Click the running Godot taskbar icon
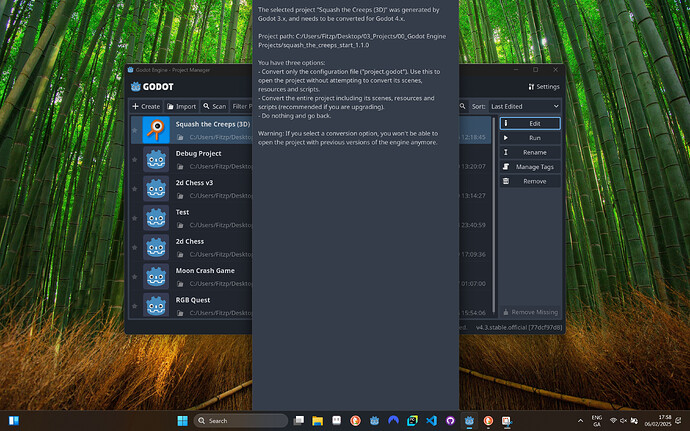The height and width of the screenshot is (431, 690). click(x=469, y=421)
